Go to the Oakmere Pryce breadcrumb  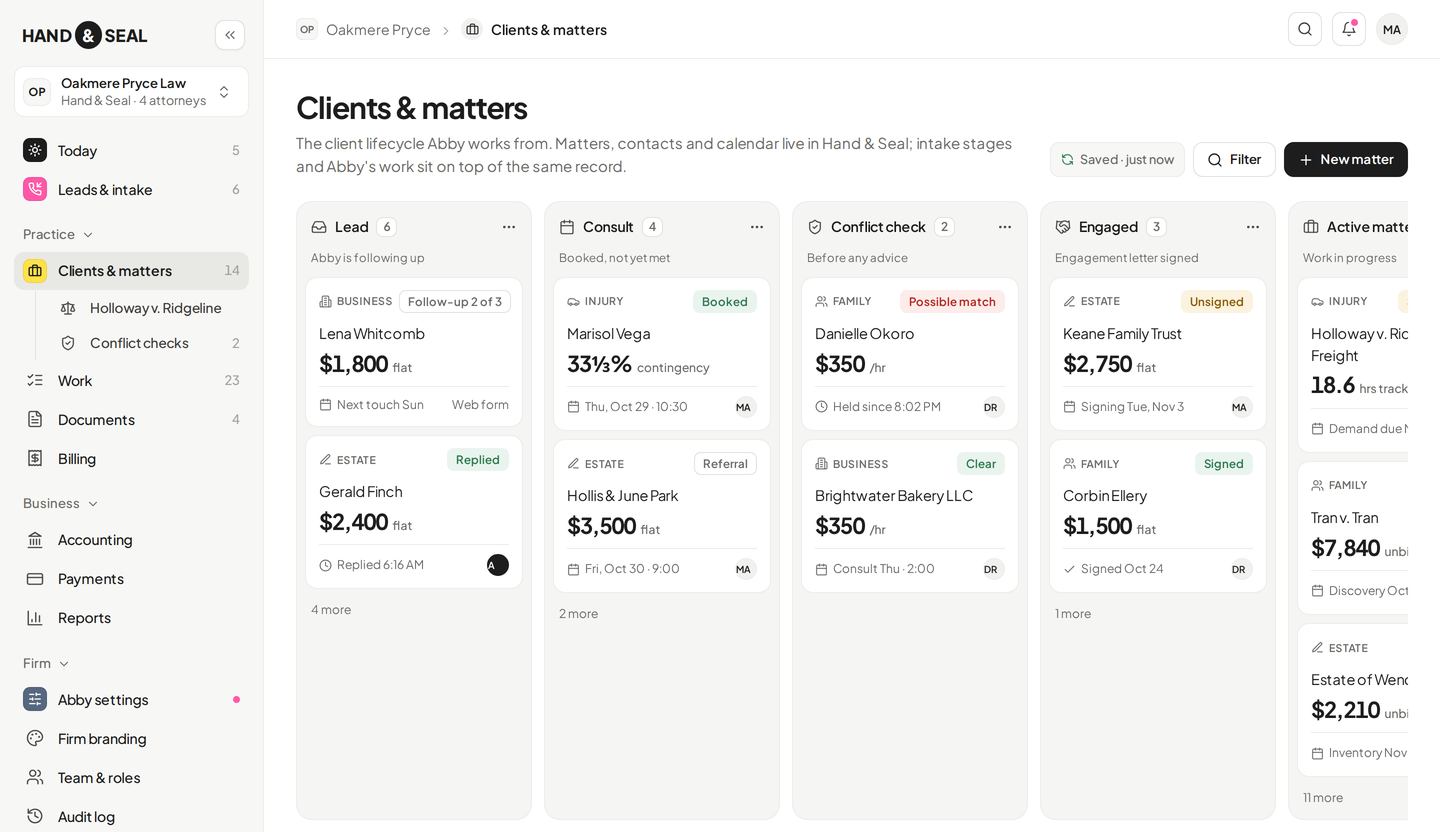(x=364, y=29)
